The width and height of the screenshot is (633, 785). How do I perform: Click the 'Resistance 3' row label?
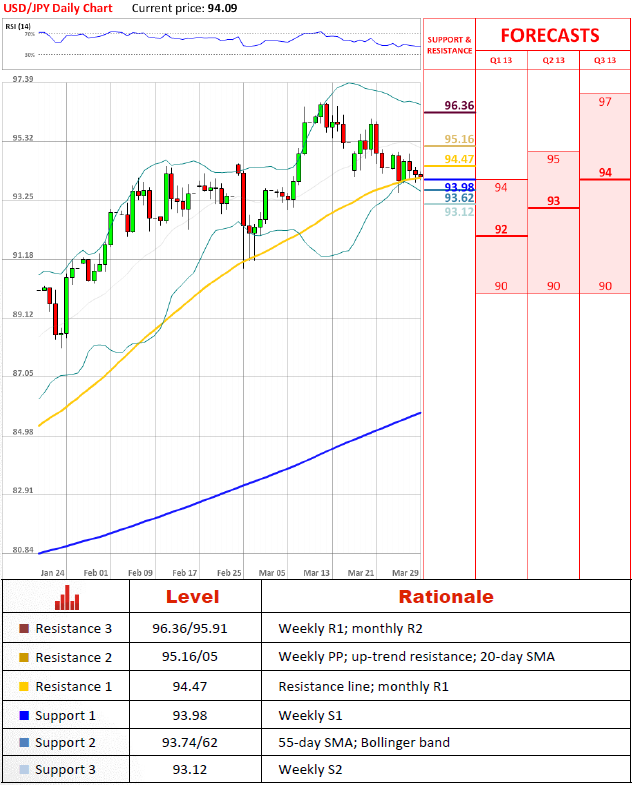pyautogui.click(x=74, y=628)
